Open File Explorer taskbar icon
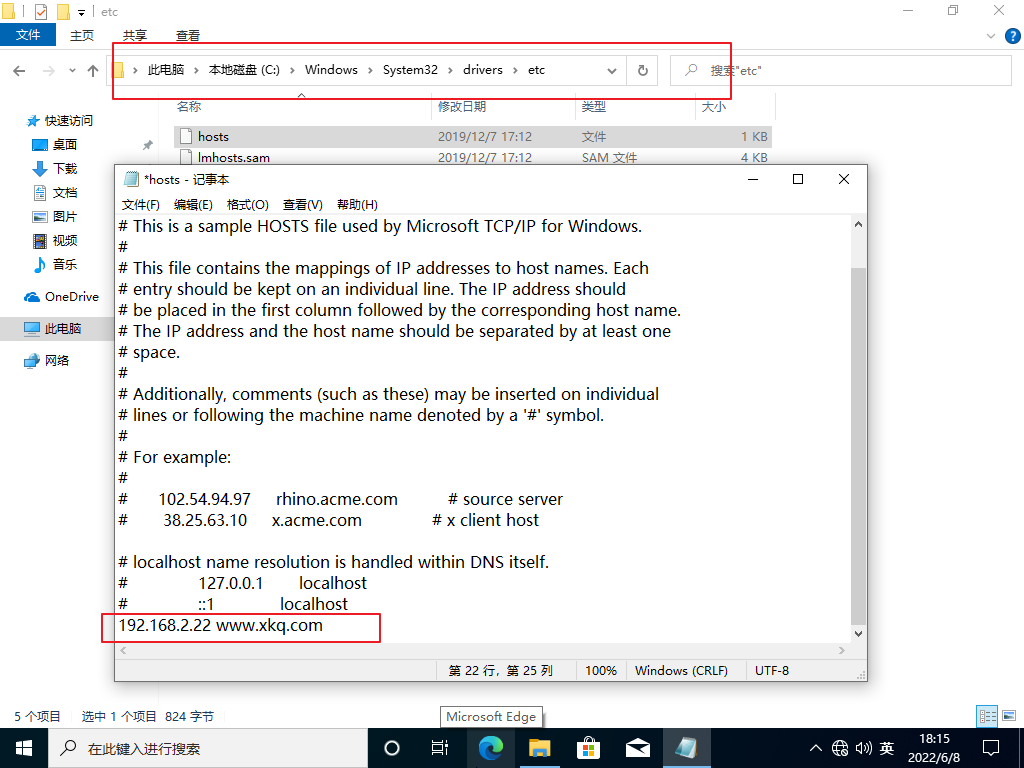 539,748
